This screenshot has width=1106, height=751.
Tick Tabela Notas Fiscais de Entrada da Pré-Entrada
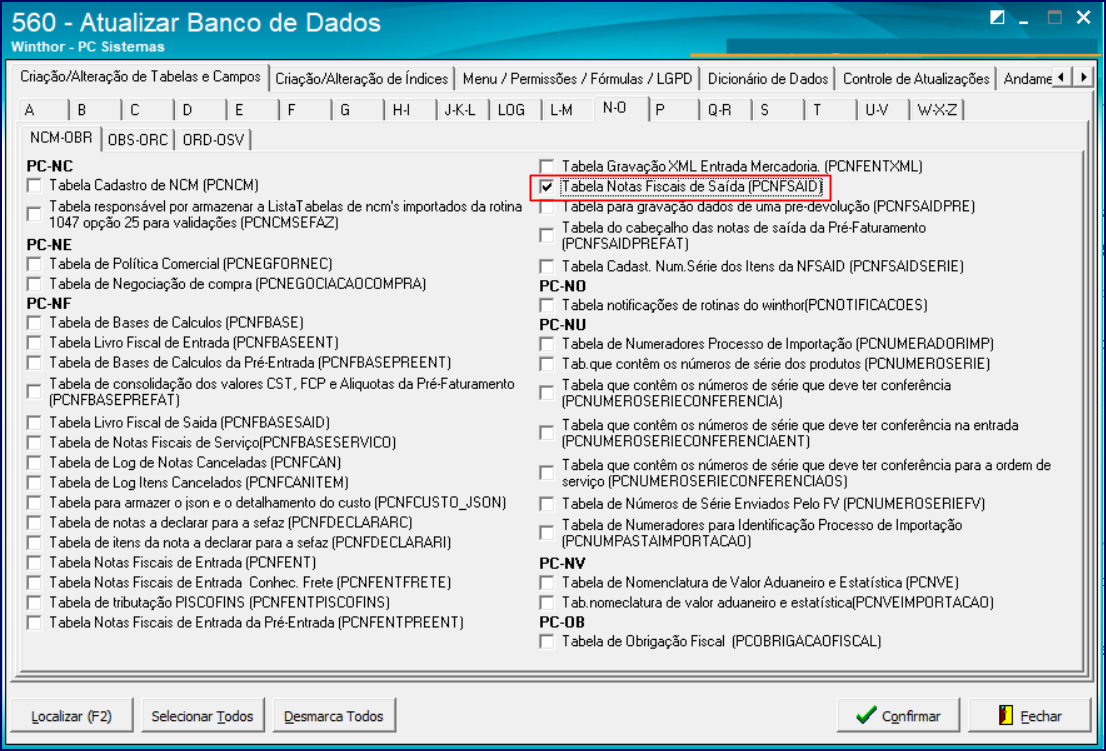[x=34, y=623]
